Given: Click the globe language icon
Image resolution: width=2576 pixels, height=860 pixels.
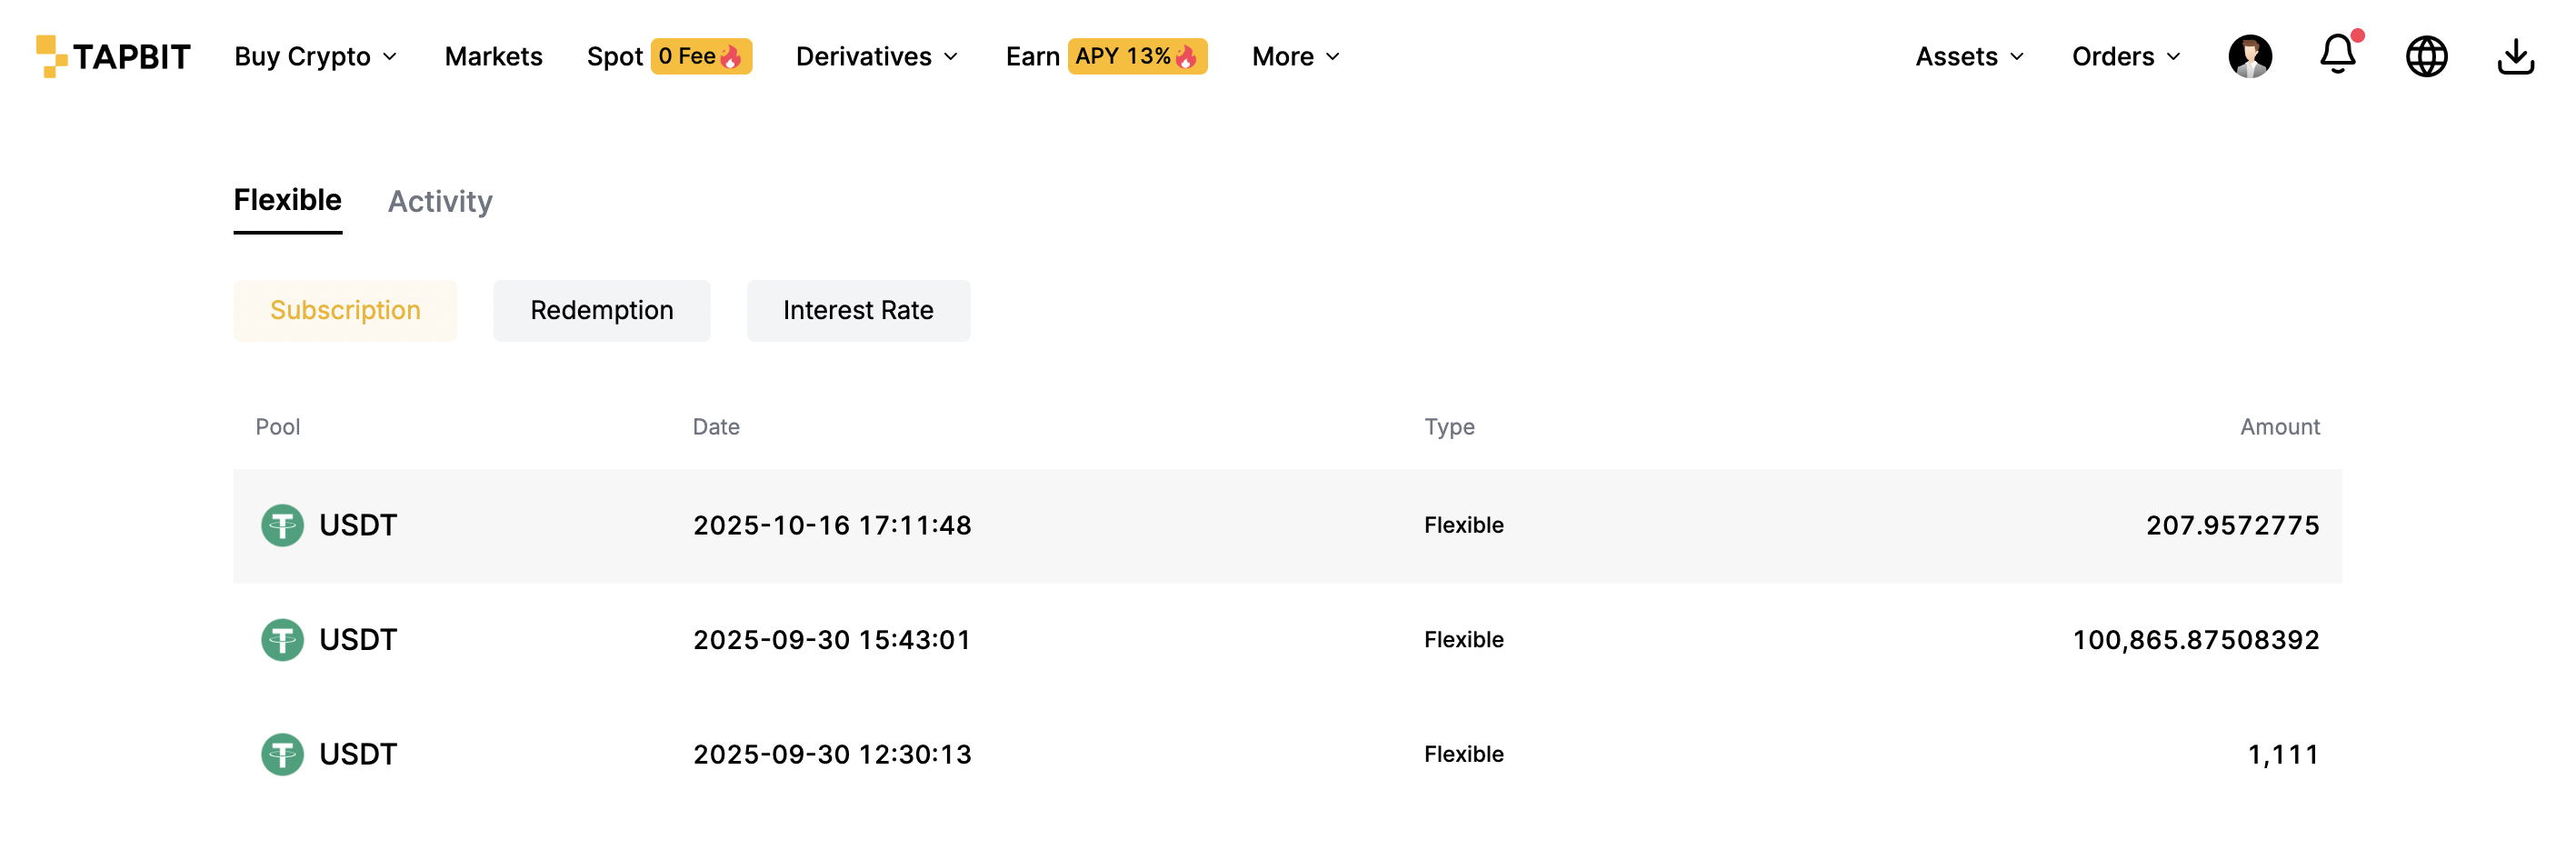Looking at the screenshot, I should [x=2426, y=56].
